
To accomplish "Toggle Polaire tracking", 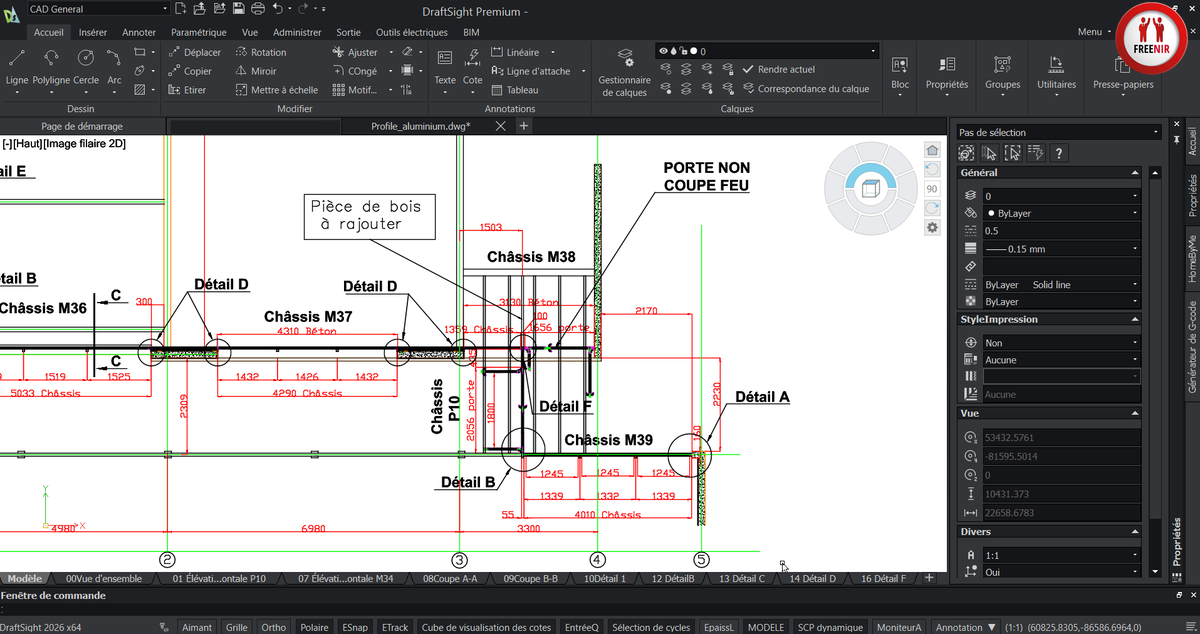I will 314,627.
